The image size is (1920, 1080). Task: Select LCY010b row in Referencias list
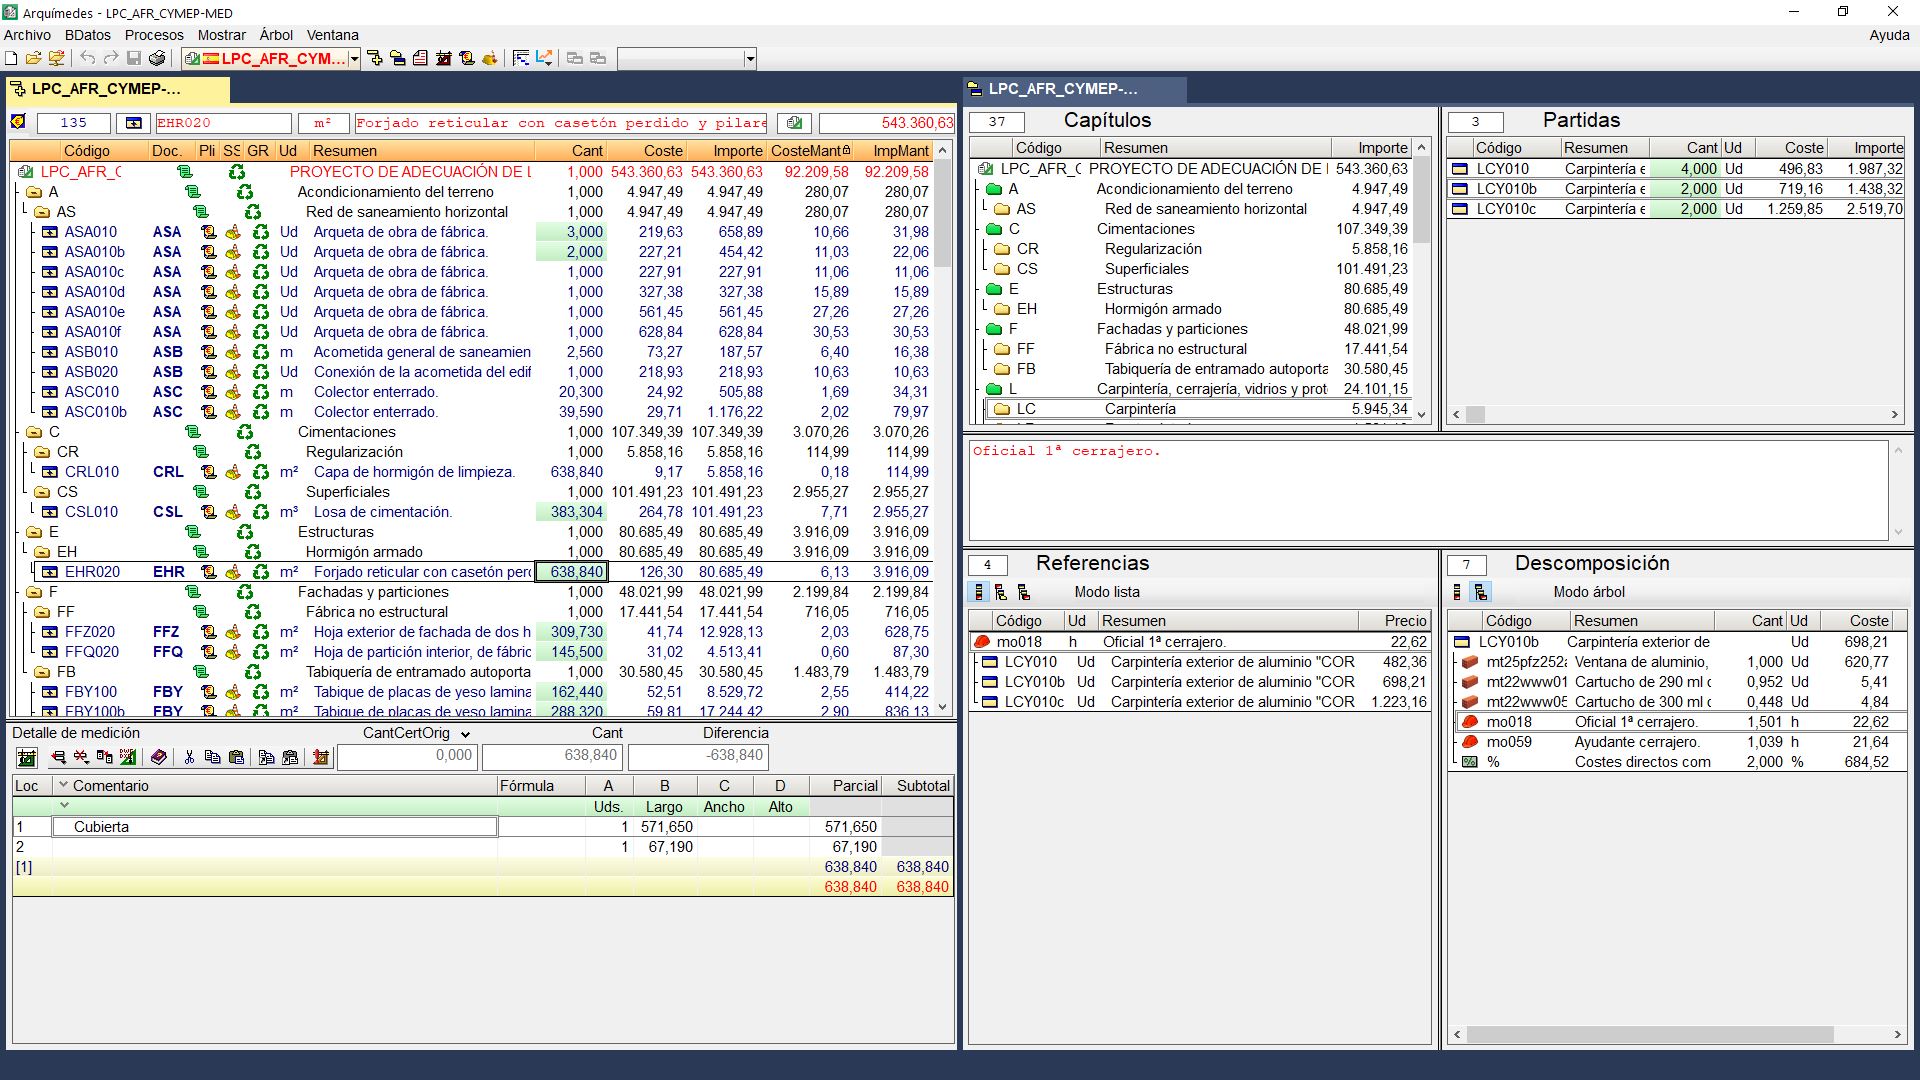pyautogui.click(x=1199, y=682)
